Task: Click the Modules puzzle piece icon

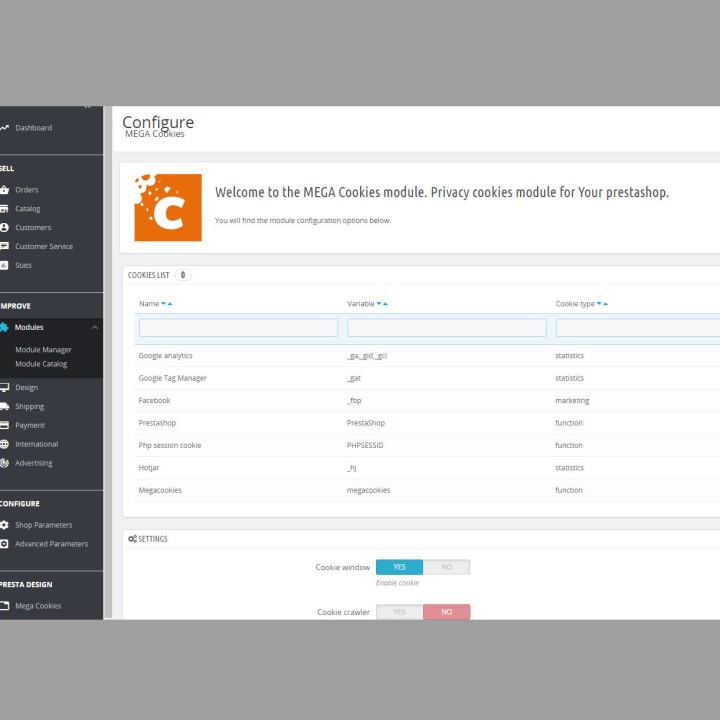Action: click(x=4, y=327)
